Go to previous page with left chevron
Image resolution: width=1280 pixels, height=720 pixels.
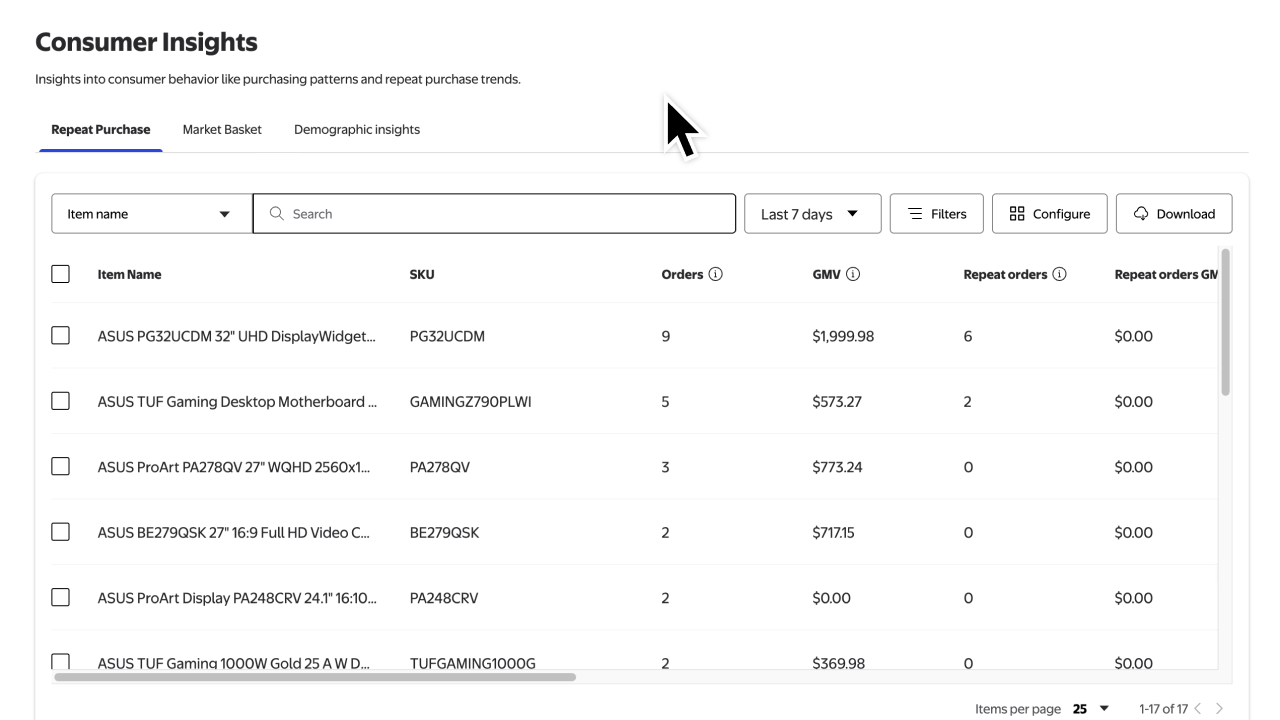pos(1198,709)
